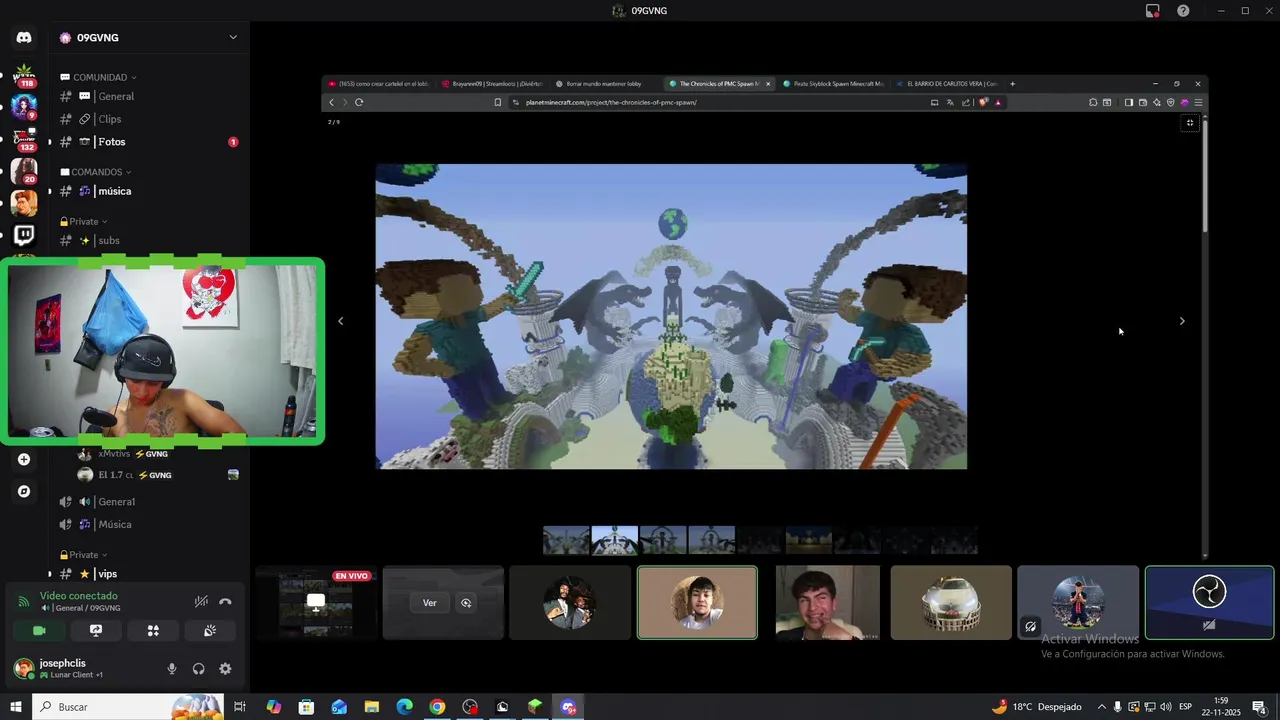Reload the shared browser page

[359, 102]
